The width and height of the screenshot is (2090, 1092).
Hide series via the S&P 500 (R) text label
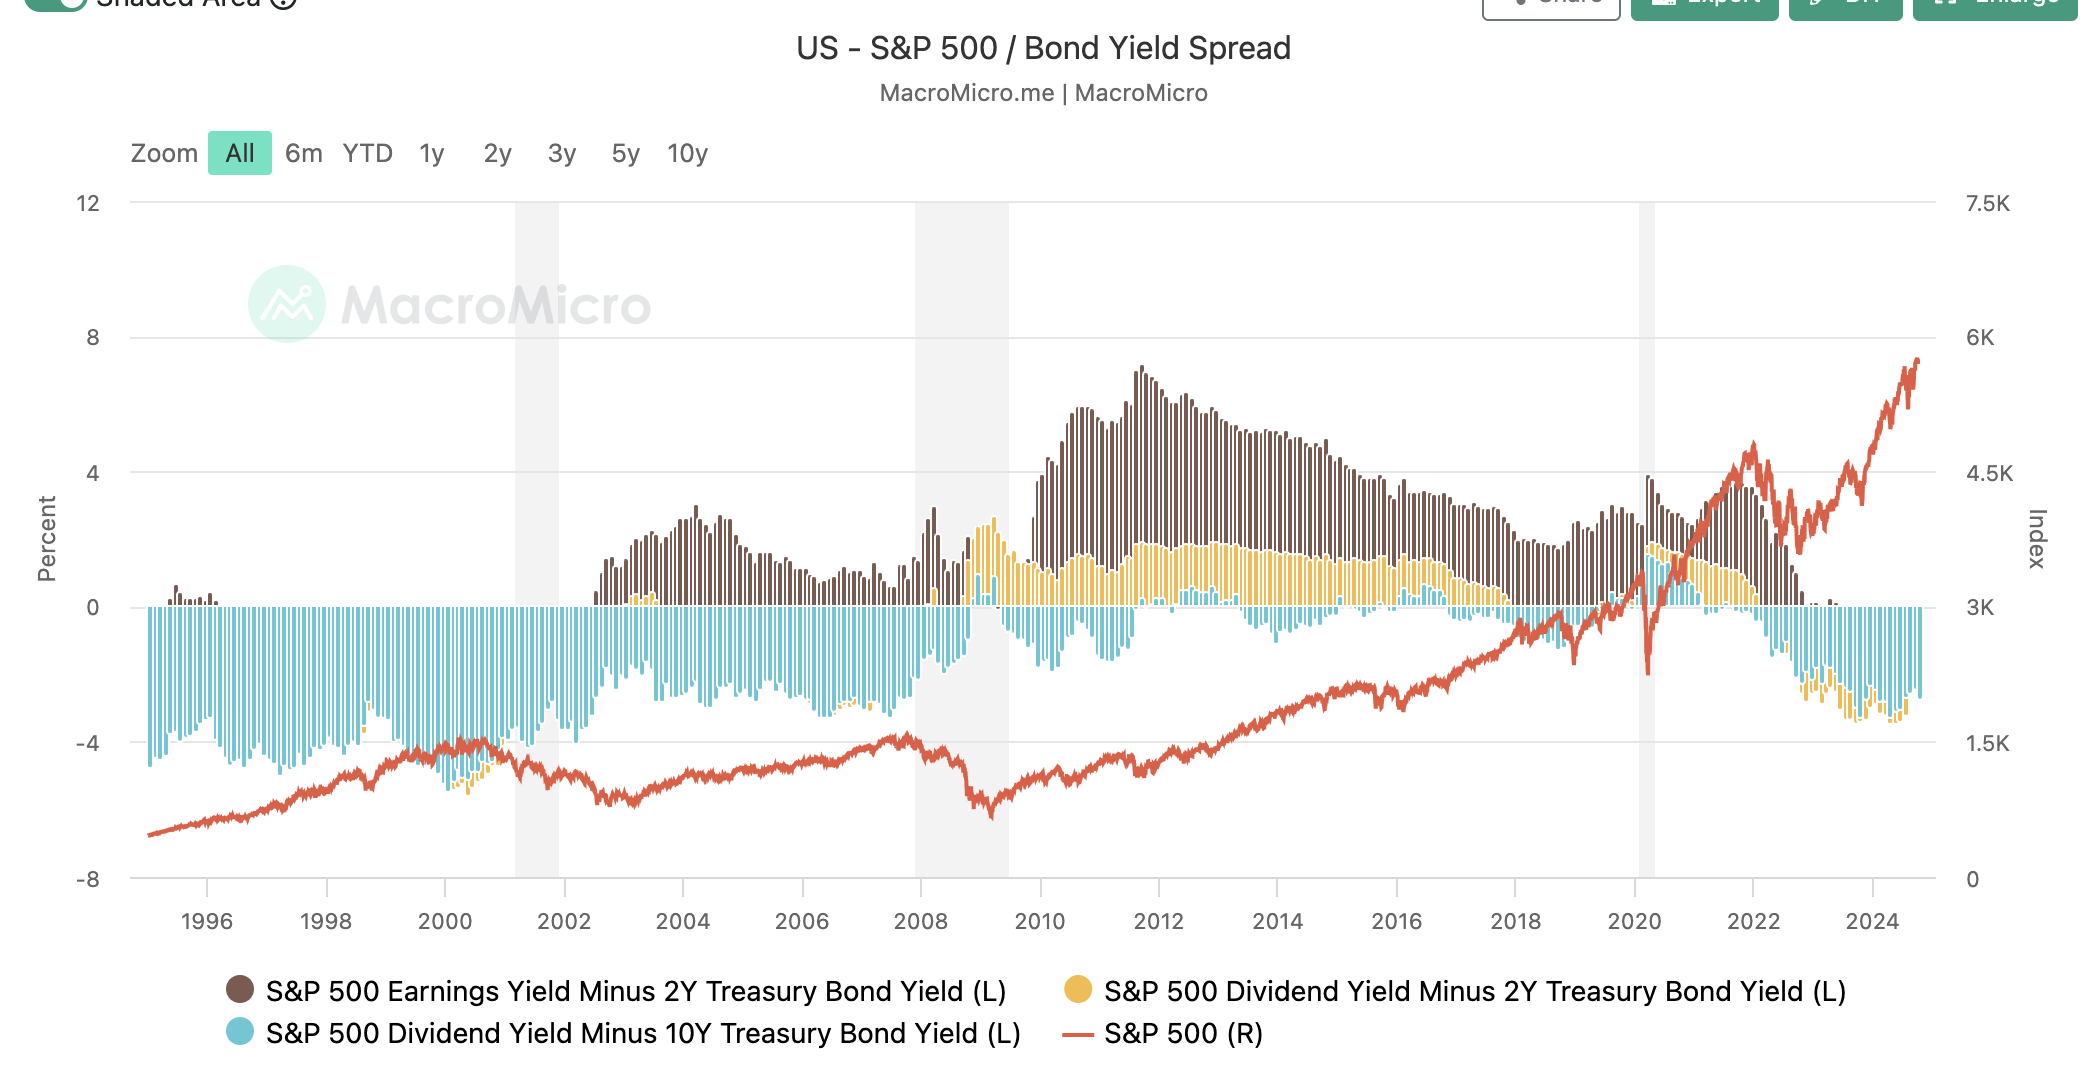(x=1183, y=1034)
